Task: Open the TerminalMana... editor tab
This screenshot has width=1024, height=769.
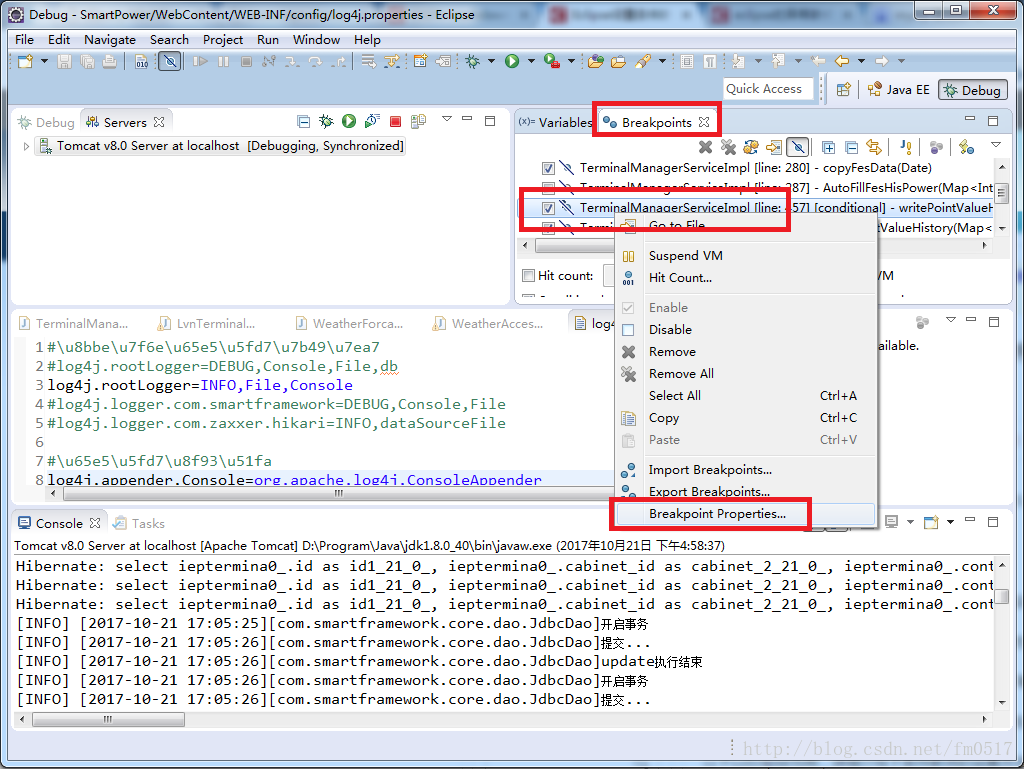Action: click(x=74, y=324)
